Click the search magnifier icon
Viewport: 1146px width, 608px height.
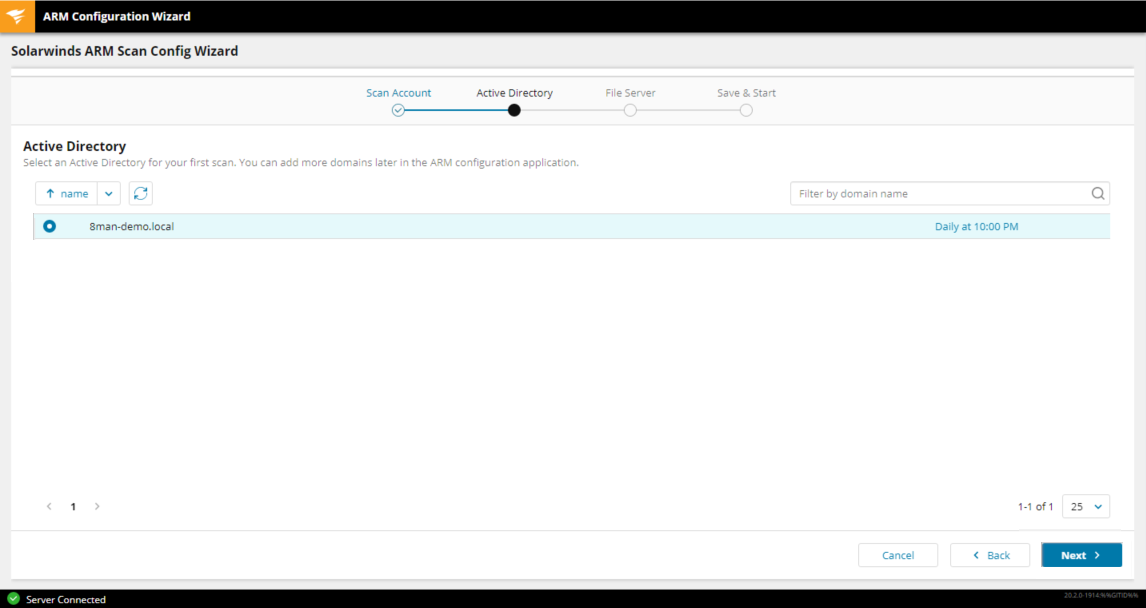pos(1097,194)
